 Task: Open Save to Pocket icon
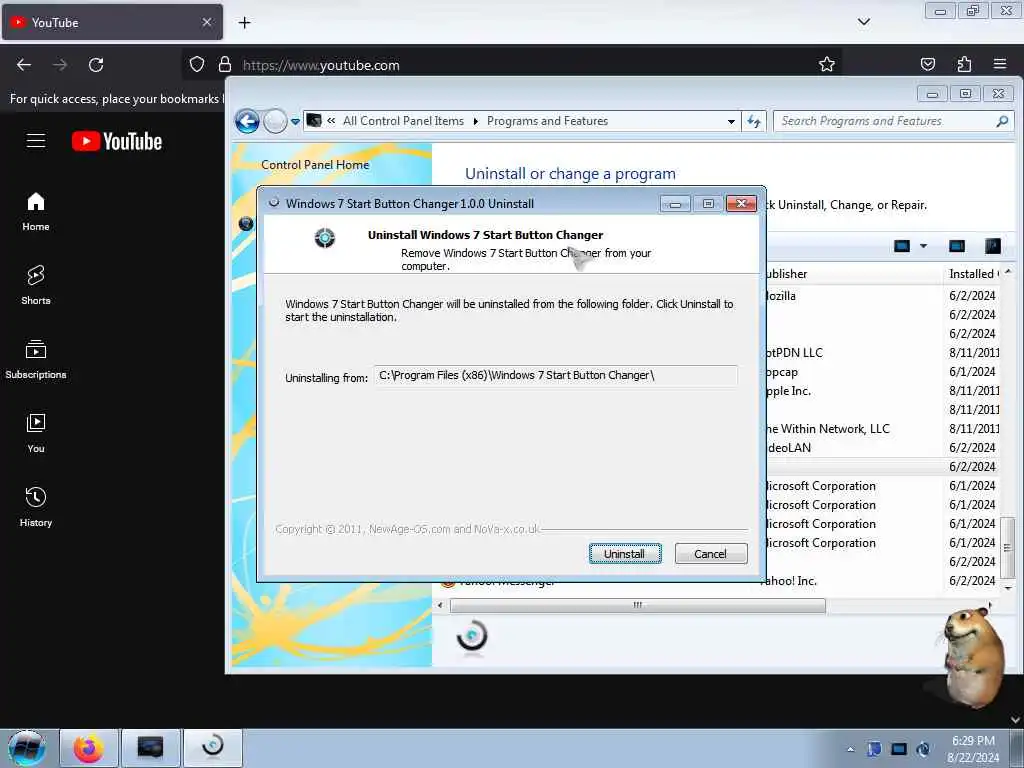[927, 64]
